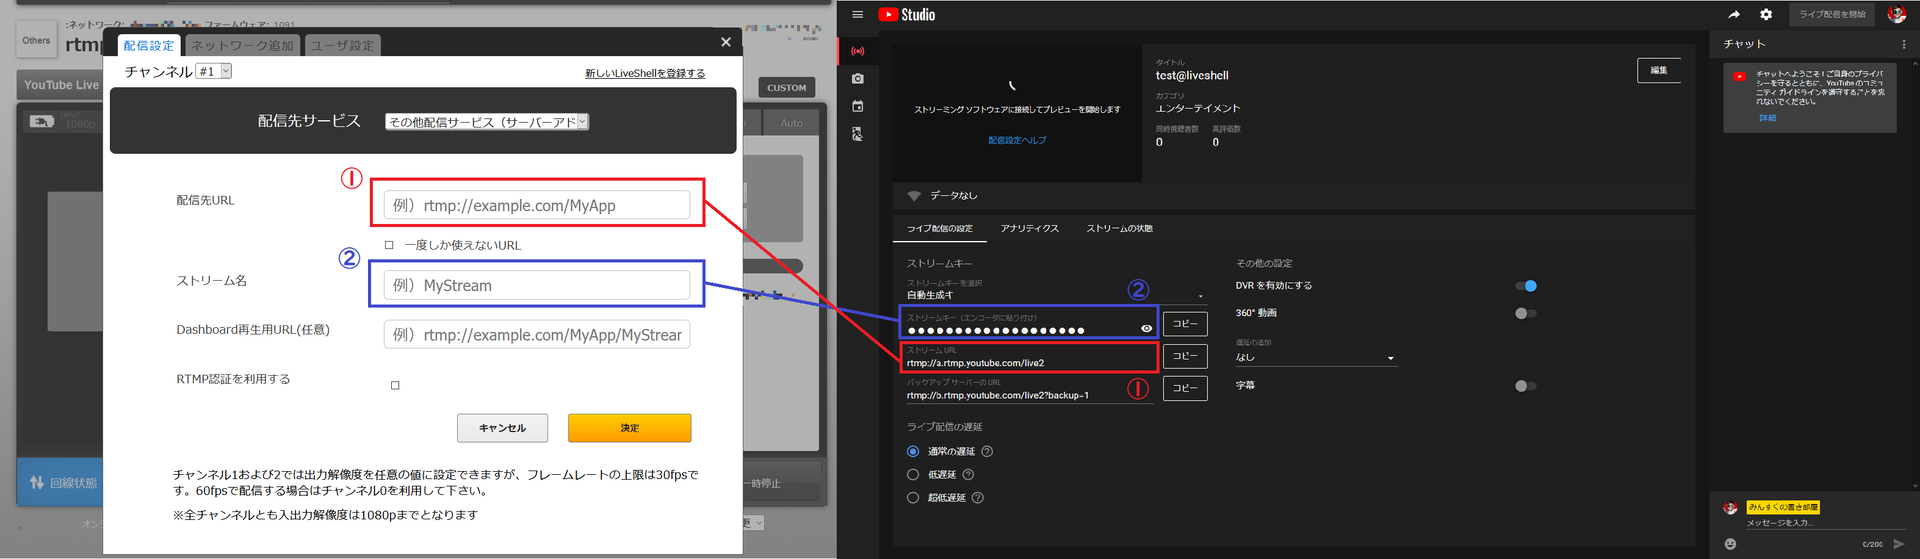The image size is (1920, 559).
Task: Click the stream title test@liveshell
Action: [1192, 76]
